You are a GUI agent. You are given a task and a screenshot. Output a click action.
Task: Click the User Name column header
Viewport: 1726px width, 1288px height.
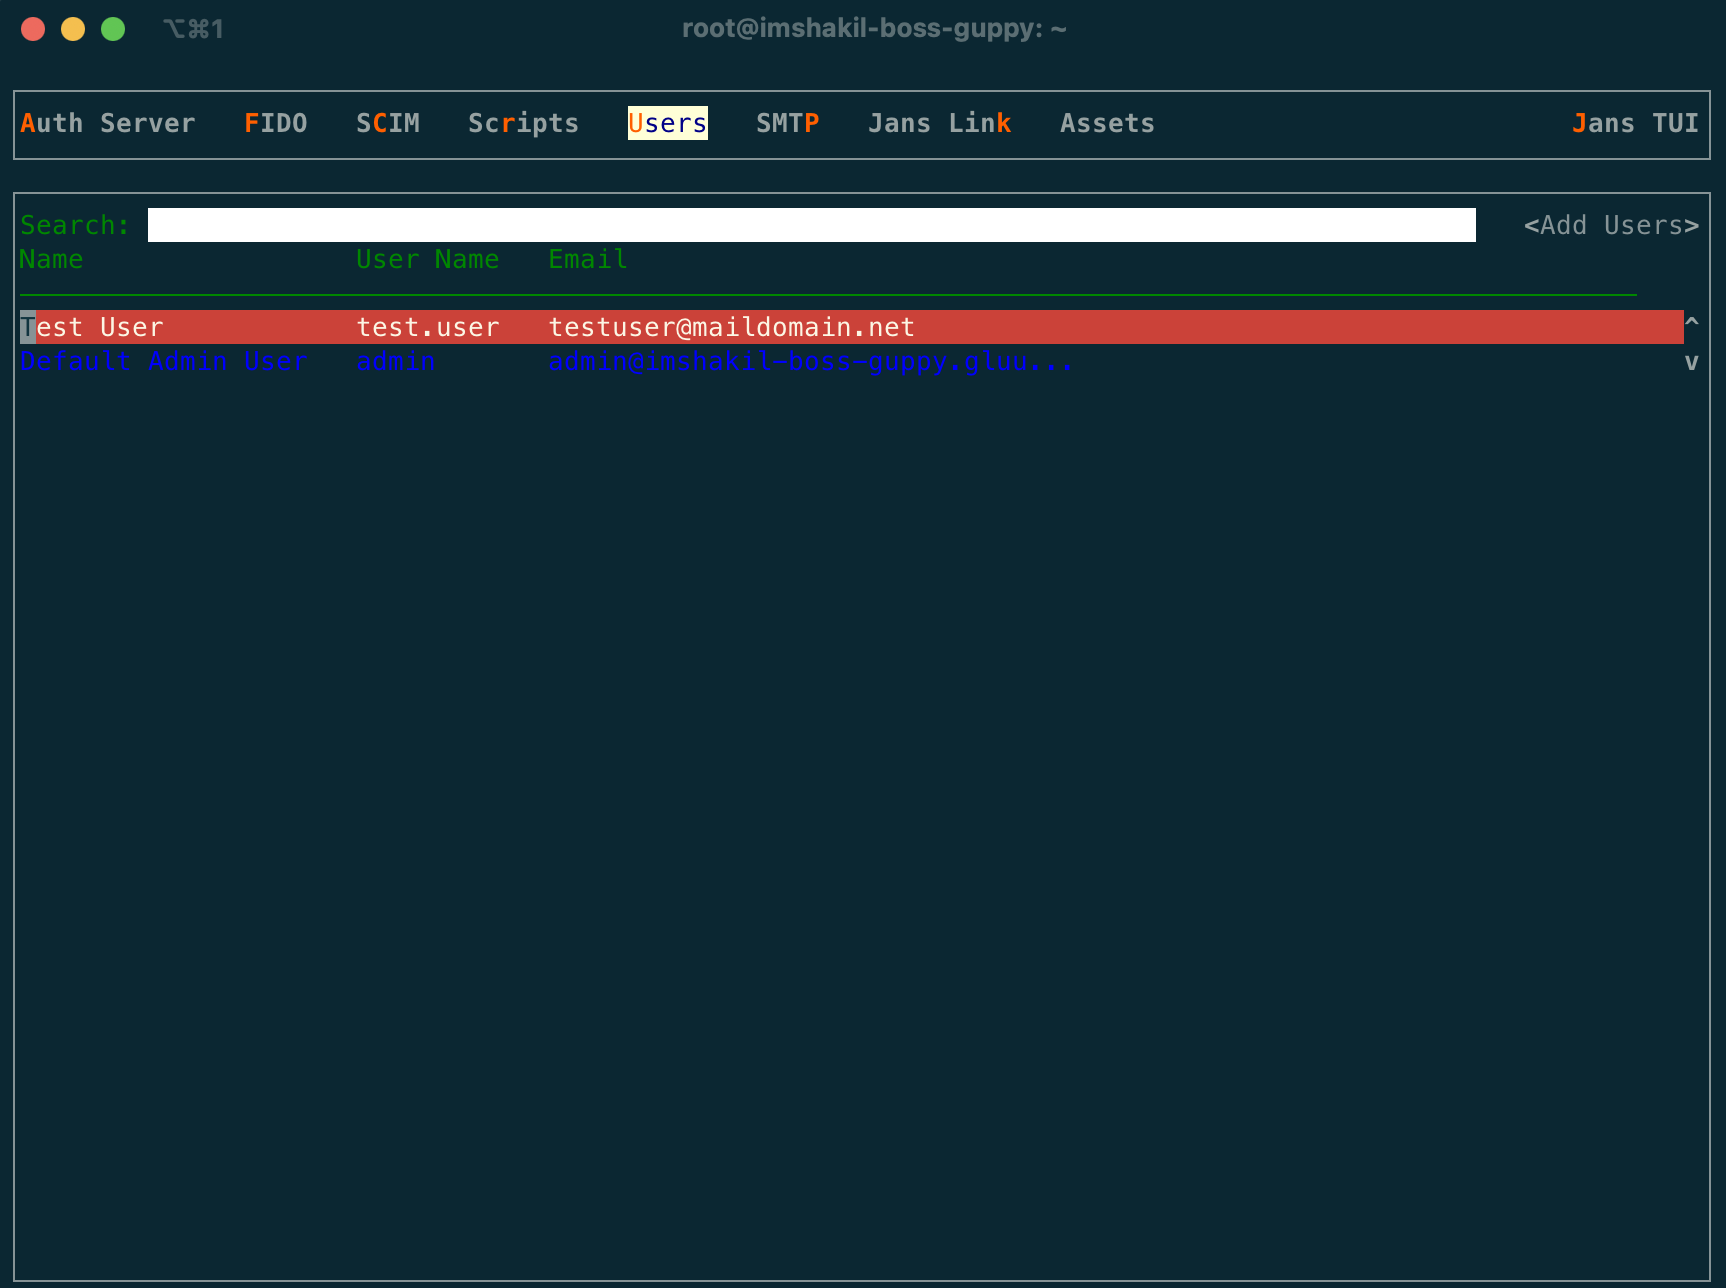(427, 259)
